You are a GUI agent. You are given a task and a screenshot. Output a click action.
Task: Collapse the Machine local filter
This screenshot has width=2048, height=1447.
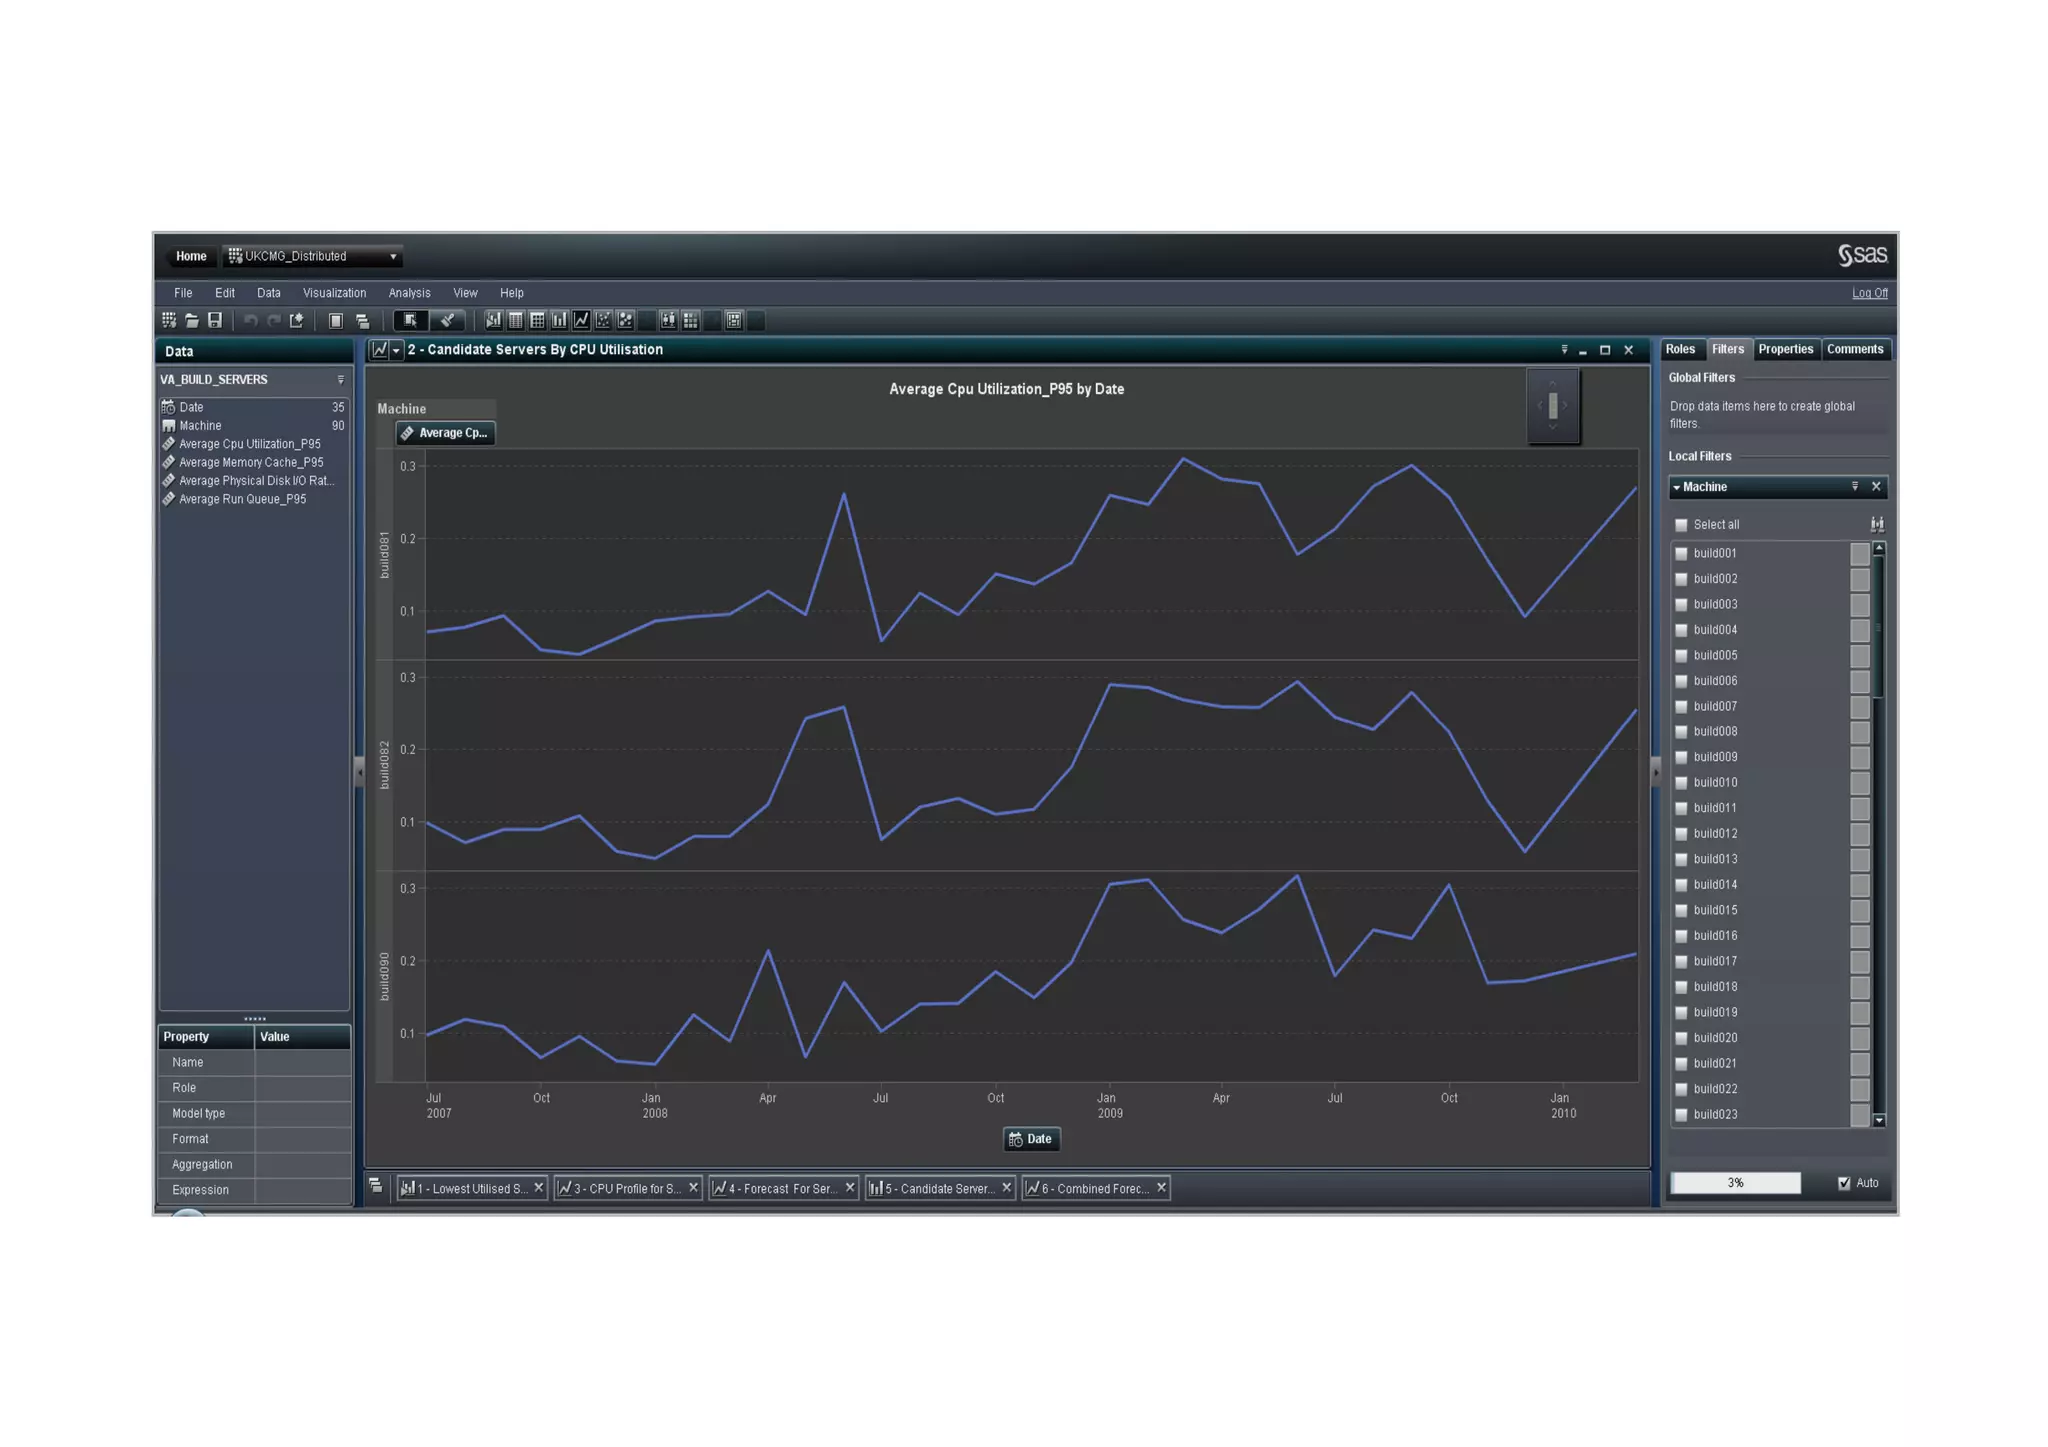tap(1677, 488)
